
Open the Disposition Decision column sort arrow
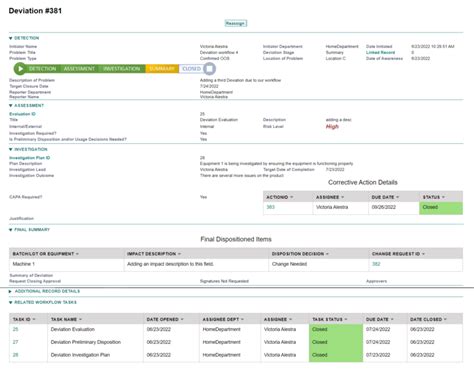(x=327, y=254)
